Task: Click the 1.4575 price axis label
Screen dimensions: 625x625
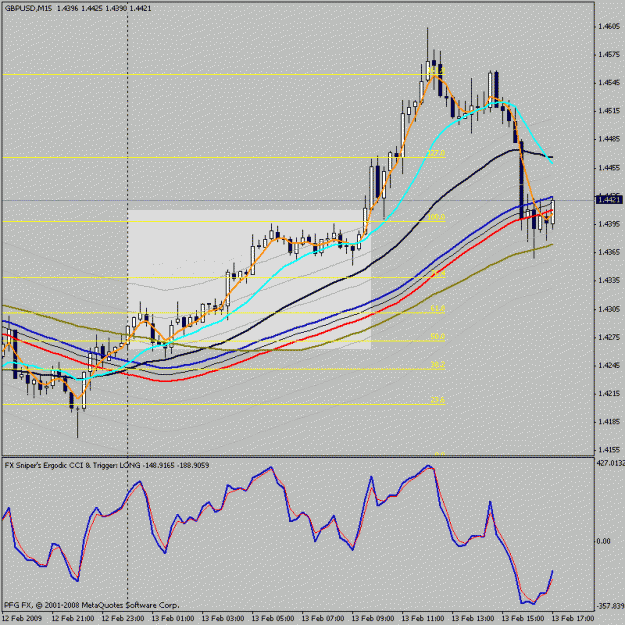Action: (x=609, y=54)
